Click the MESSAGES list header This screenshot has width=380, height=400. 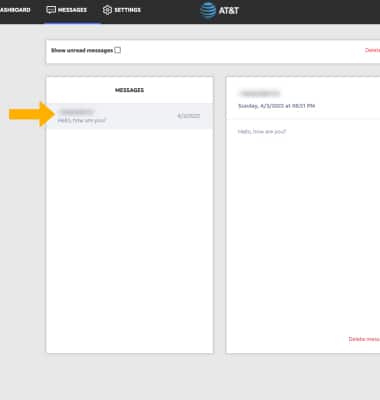coord(129,90)
